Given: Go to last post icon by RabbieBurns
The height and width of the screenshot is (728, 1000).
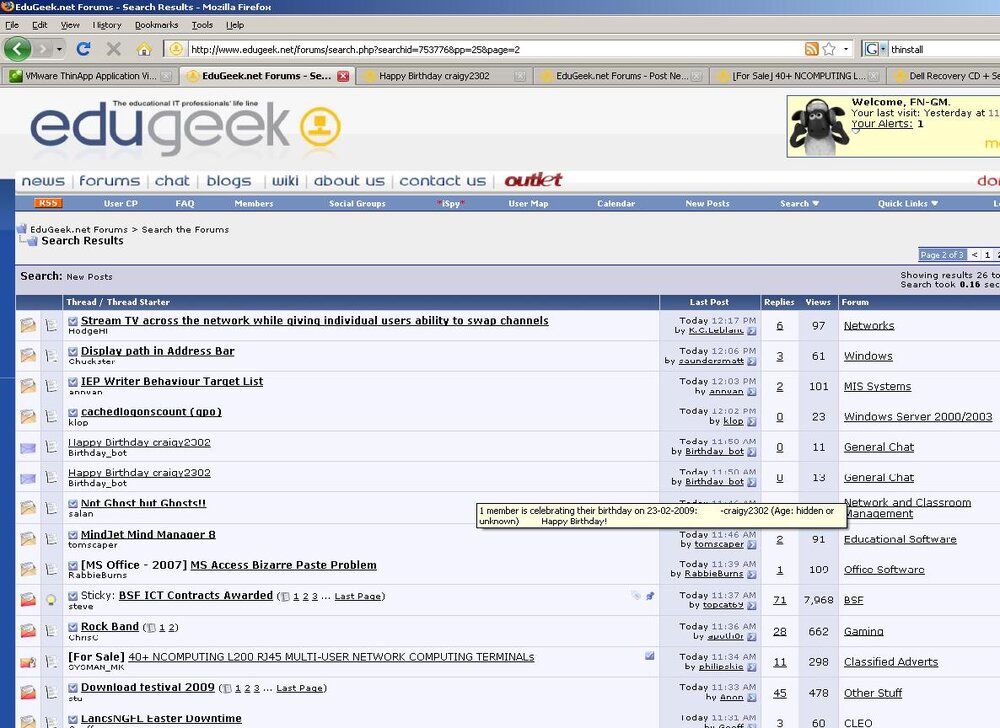Looking at the screenshot, I should click(x=751, y=574).
